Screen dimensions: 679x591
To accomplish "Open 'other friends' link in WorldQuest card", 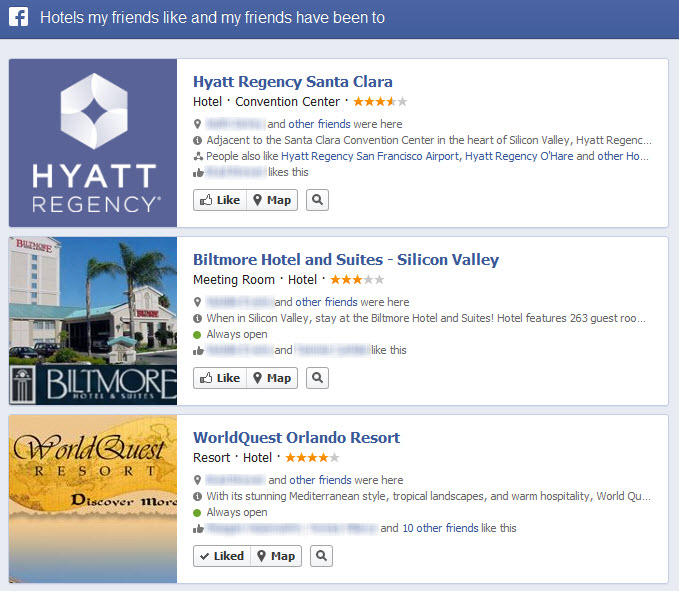I will [320, 480].
